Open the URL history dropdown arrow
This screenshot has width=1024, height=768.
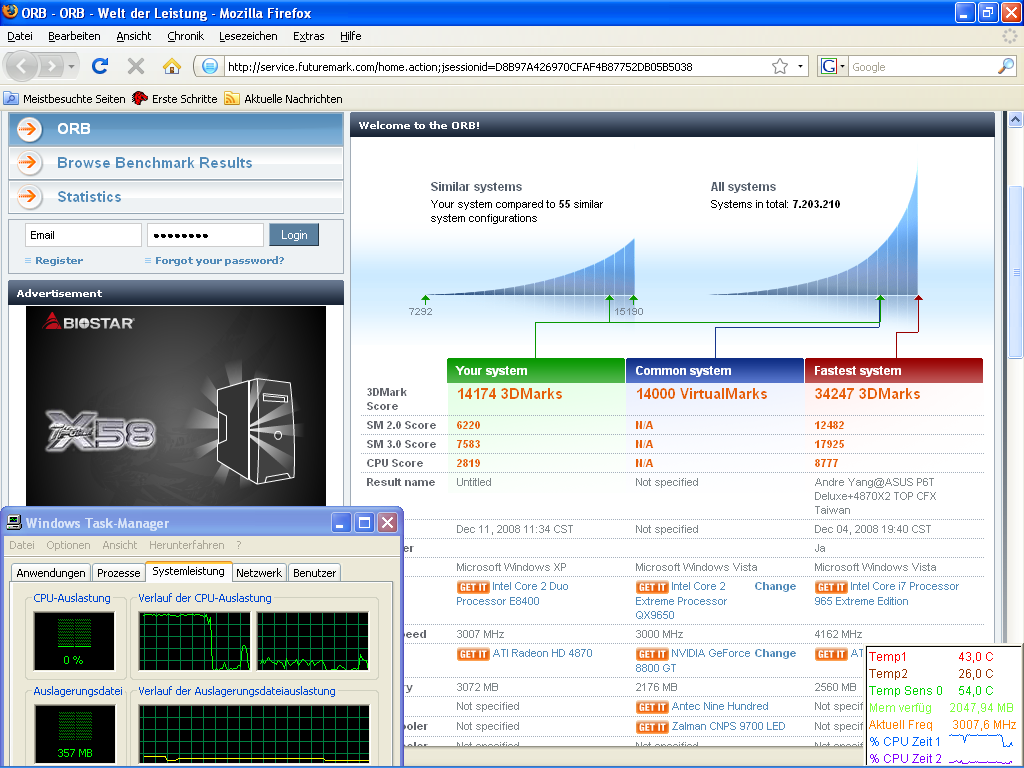(x=800, y=66)
